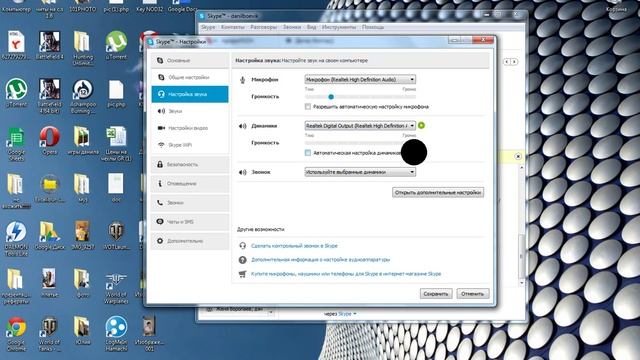Image resolution: width=640 pixels, height=360 pixels.
Task: Open Звонки menu in Skype menu bar
Action: [292, 27]
